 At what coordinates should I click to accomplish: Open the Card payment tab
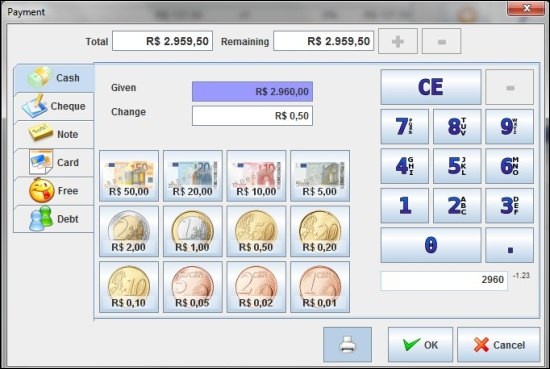[54, 162]
